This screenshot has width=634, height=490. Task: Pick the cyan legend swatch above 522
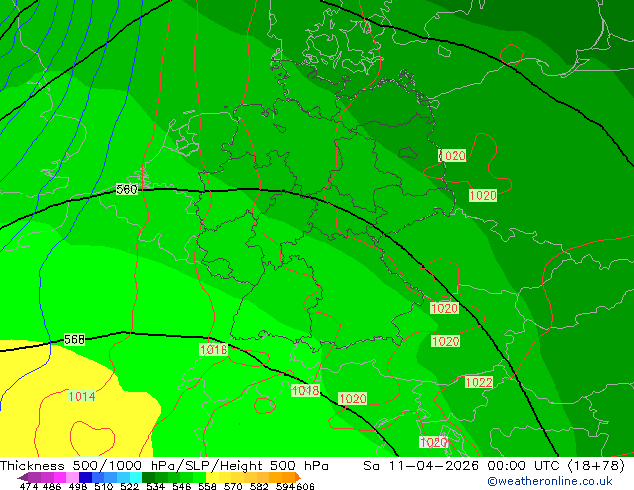(135, 477)
